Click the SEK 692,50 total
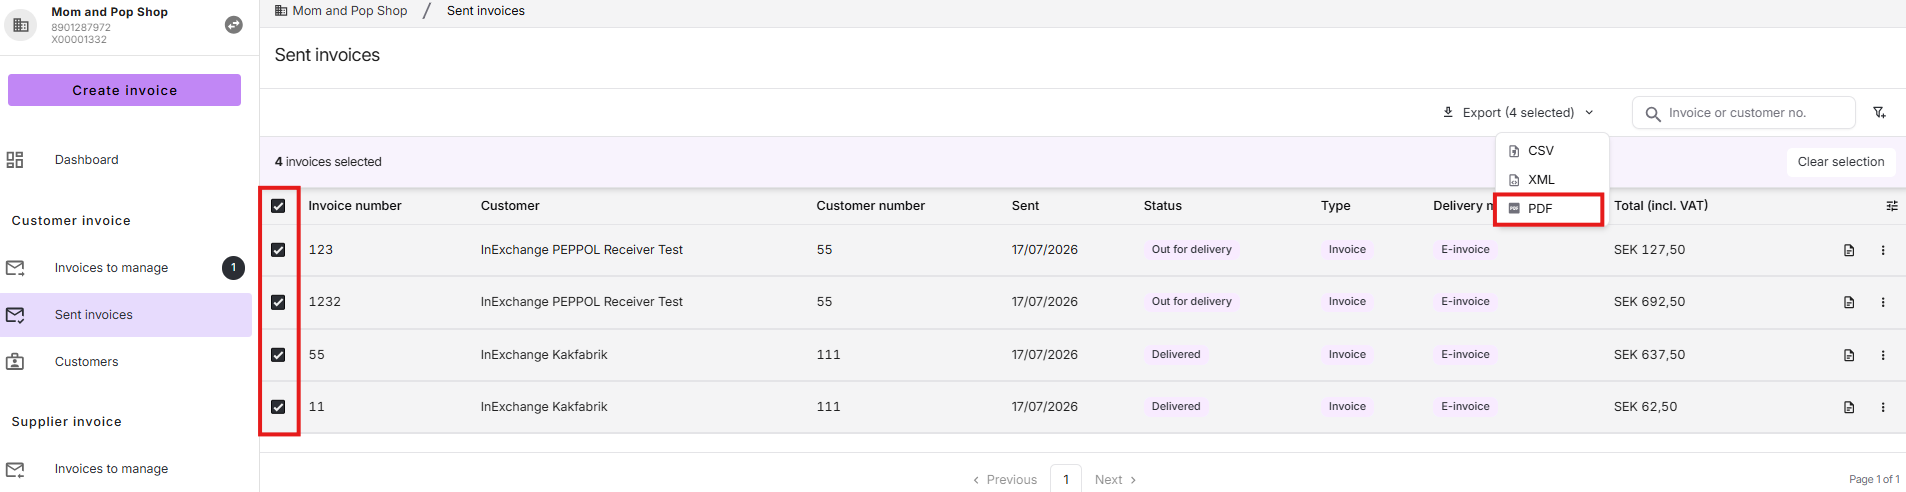The height and width of the screenshot is (492, 1906). coord(1649,302)
